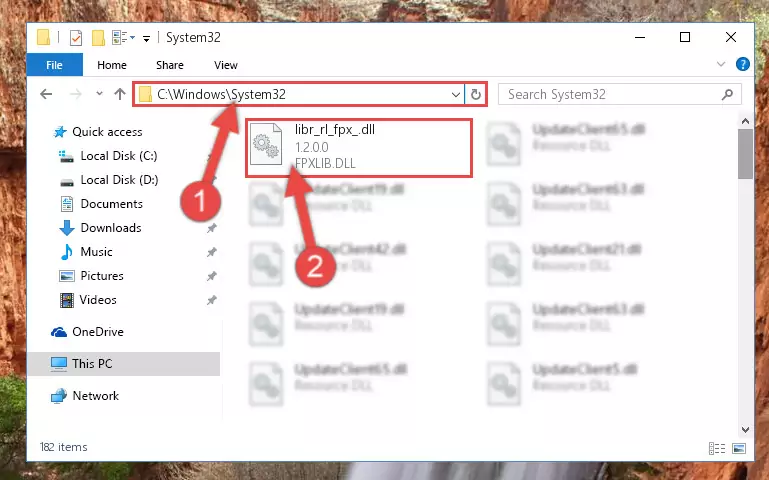This screenshot has height=480, width=769.
Task: Select the libr_rl_fpx_.dll file
Action: pyautogui.click(x=359, y=148)
